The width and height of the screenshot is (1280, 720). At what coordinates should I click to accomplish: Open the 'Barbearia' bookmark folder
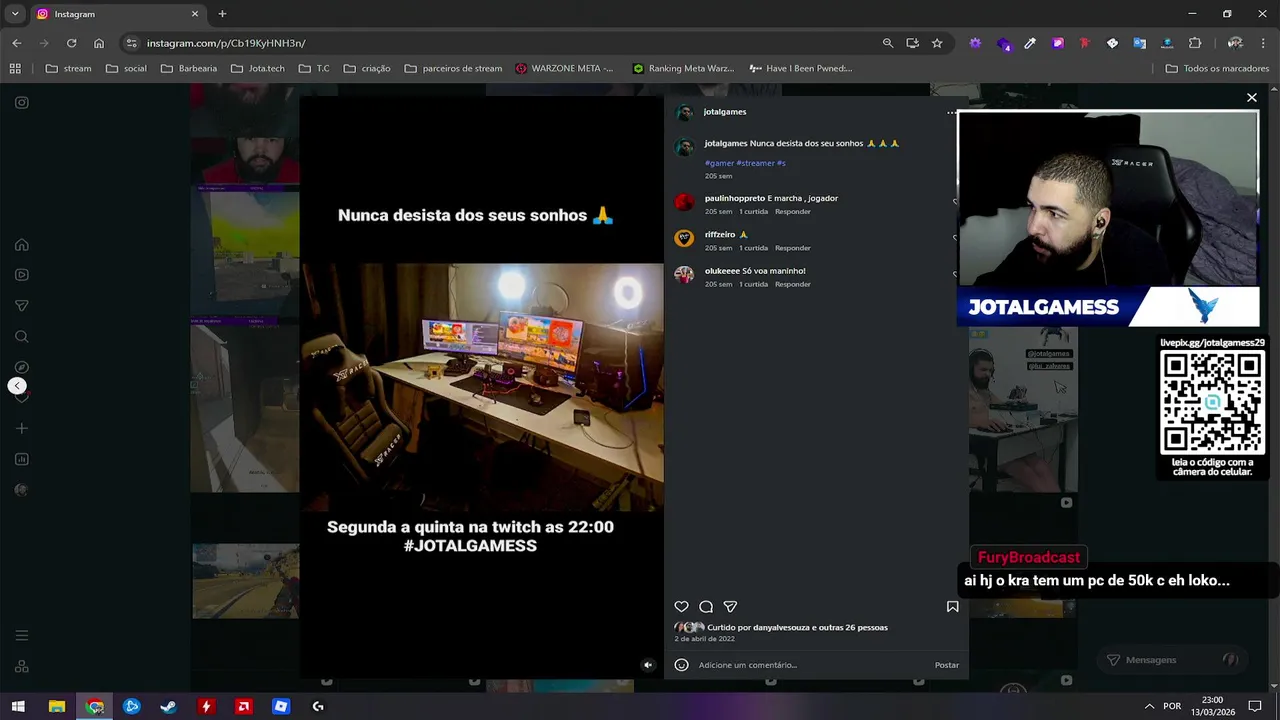pyautogui.click(x=189, y=68)
